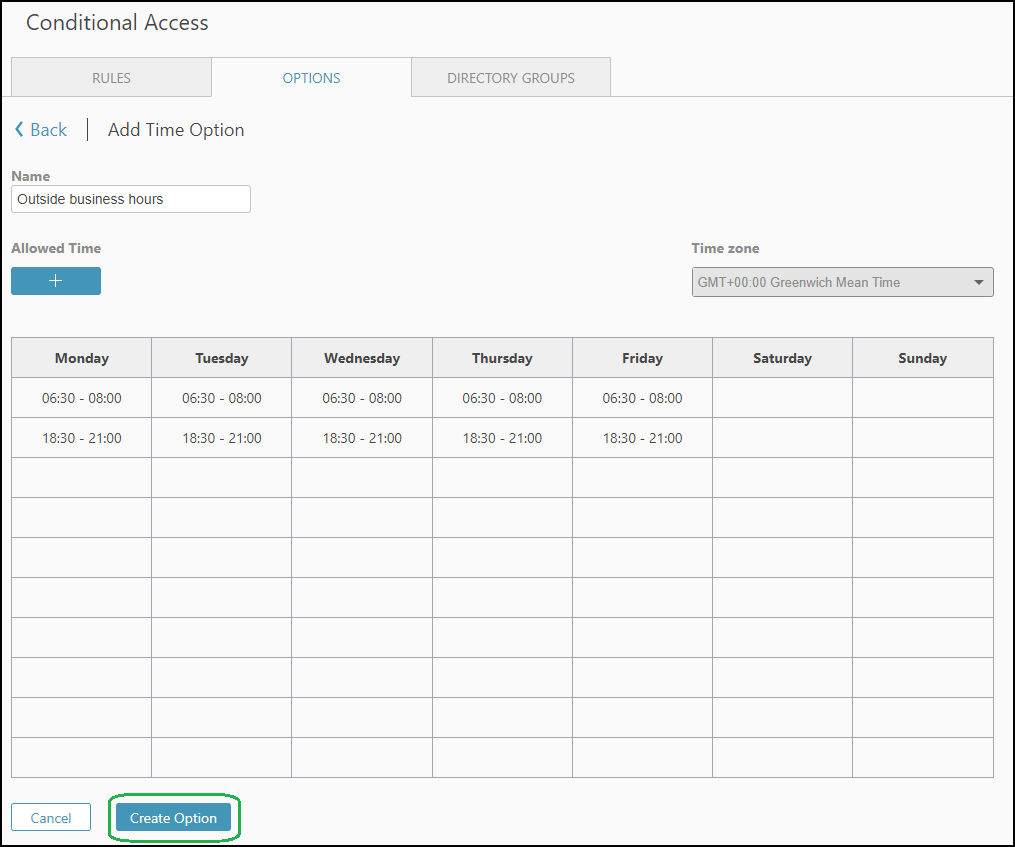Click Tuesday's 18:30 - 21:00 time slot

click(x=221, y=438)
